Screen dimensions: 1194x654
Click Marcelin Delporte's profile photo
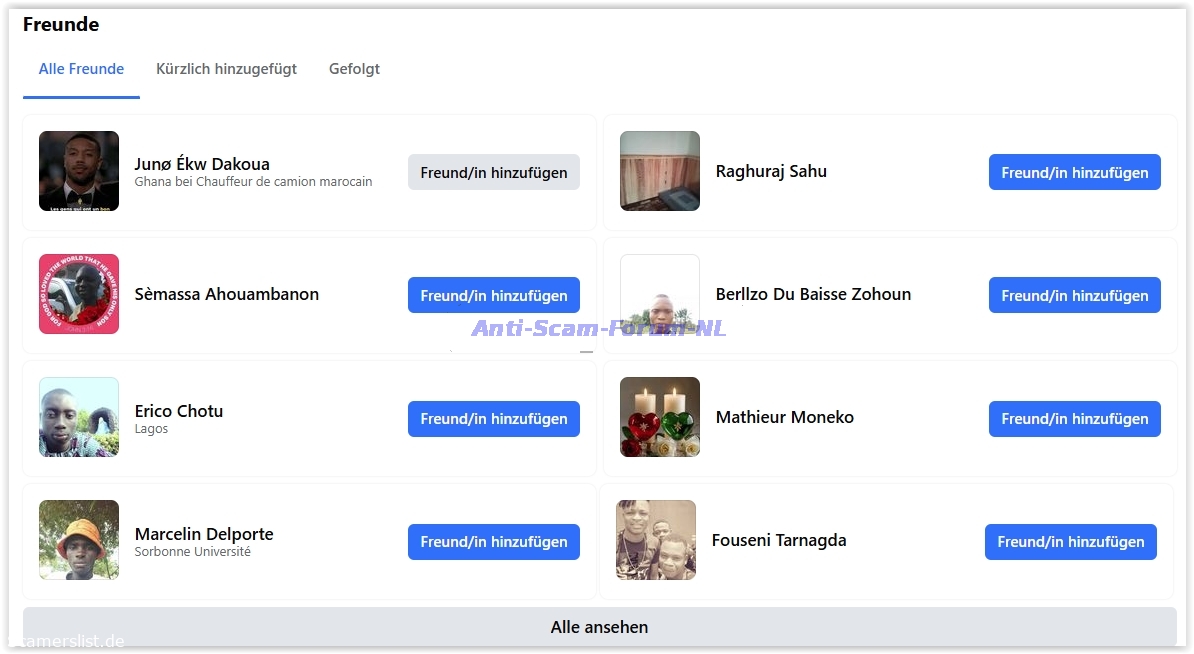79,540
